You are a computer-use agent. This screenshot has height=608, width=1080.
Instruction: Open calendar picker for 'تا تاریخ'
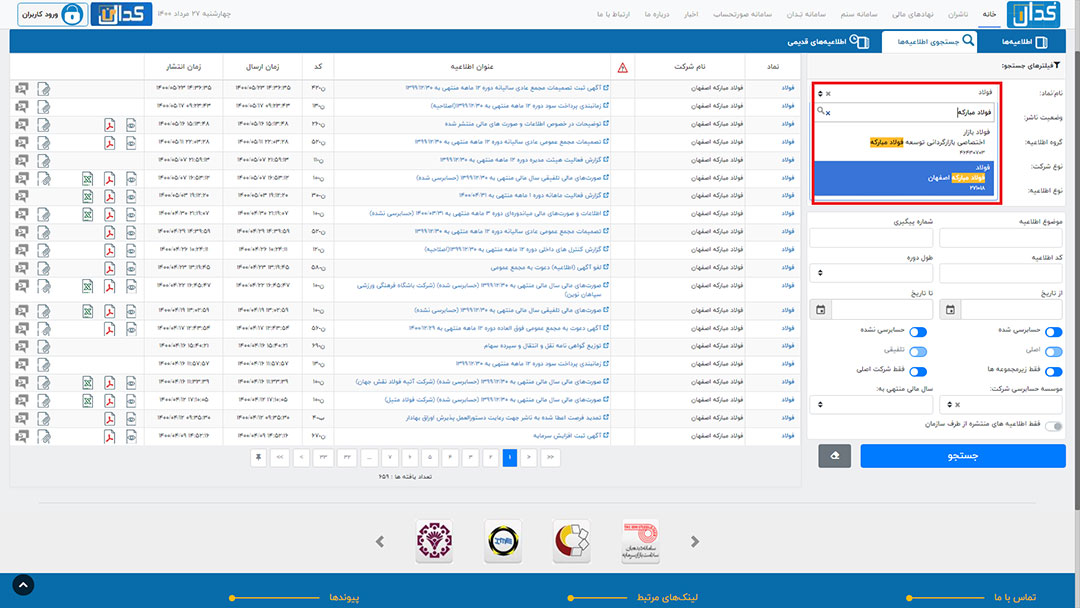click(x=820, y=310)
